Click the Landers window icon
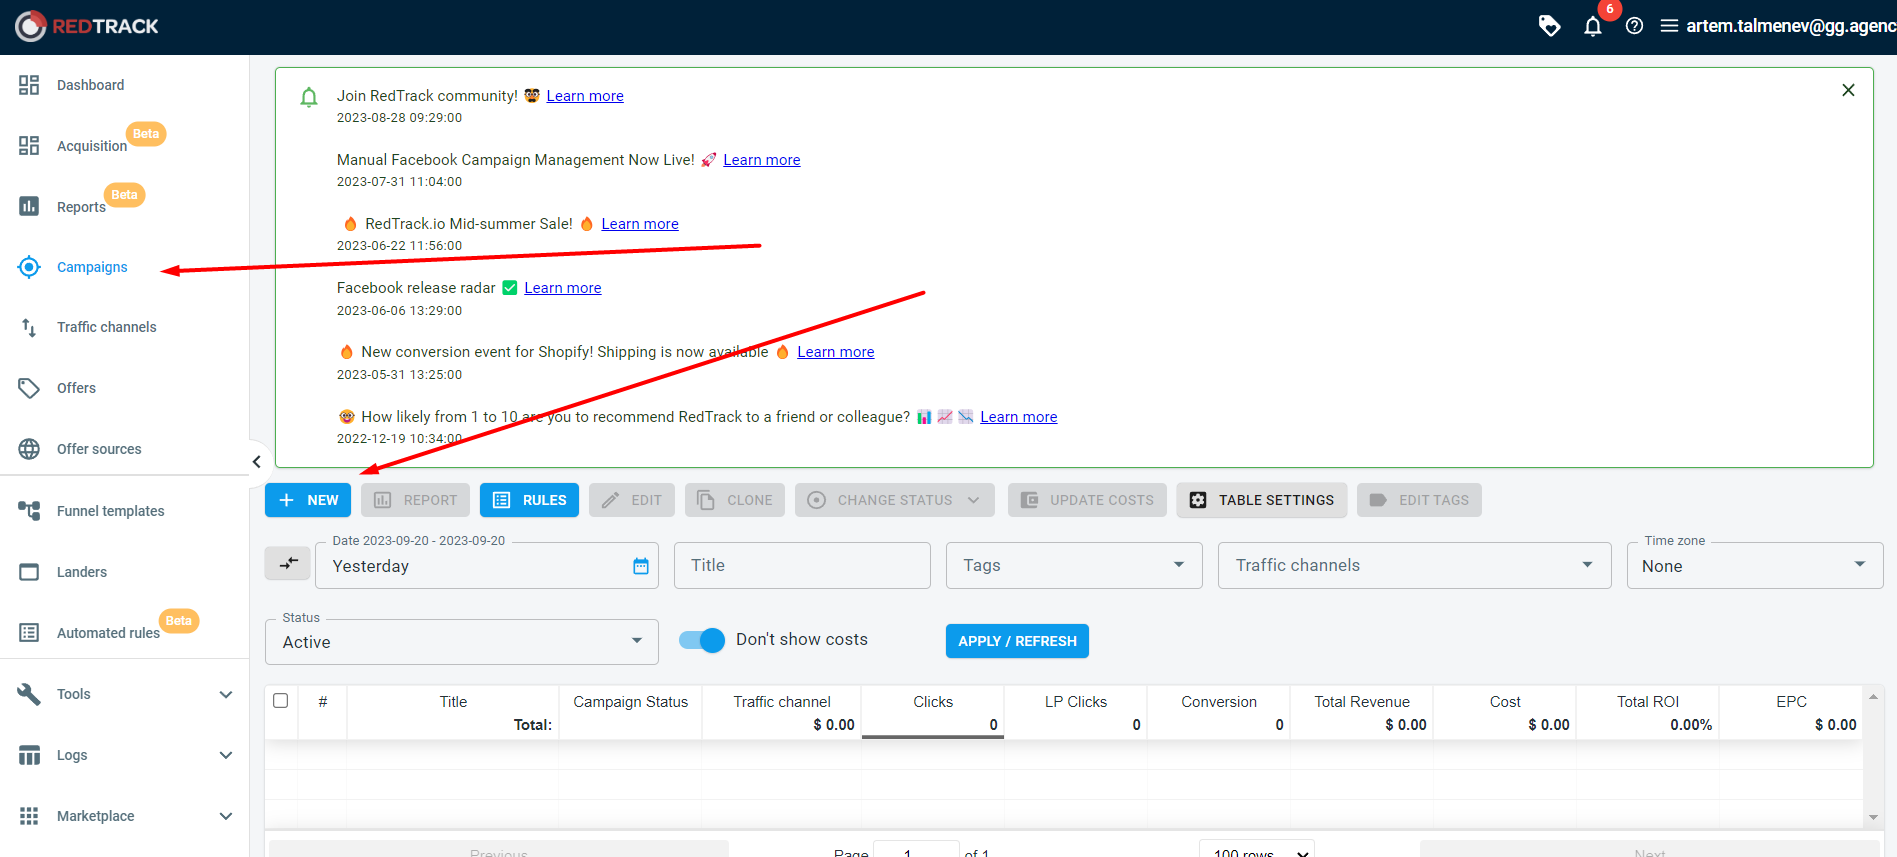 pyautogui.click(x=29, y=572)
